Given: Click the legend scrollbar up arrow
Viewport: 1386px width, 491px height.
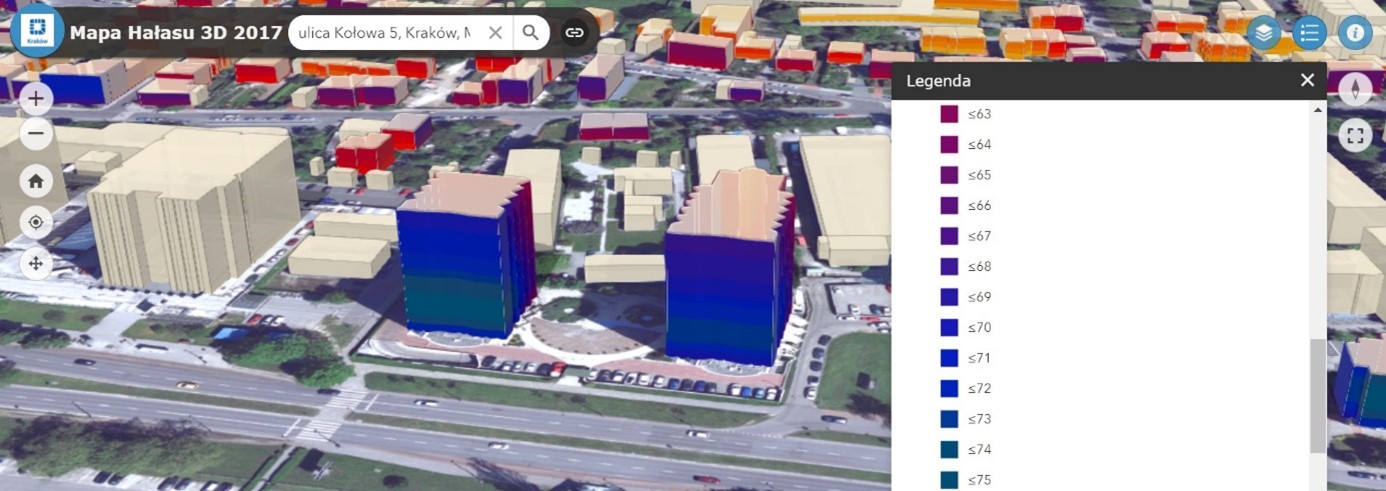Looking at the screenshot, I should pos(1318,109).
